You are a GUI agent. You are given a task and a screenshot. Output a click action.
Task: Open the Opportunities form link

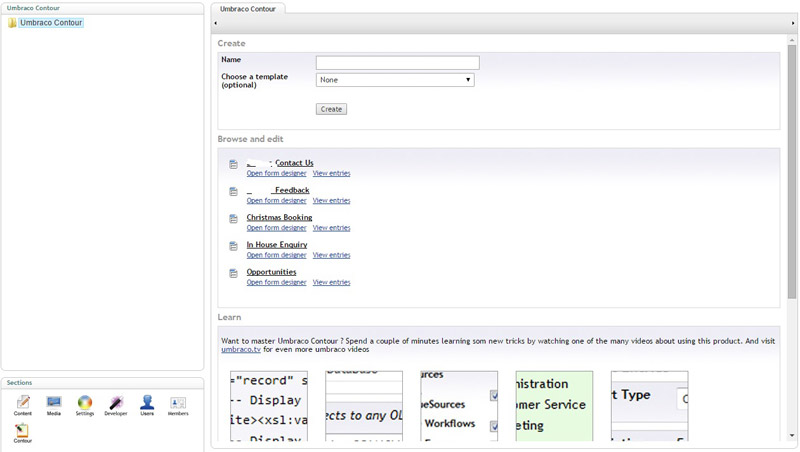[271, 272]
